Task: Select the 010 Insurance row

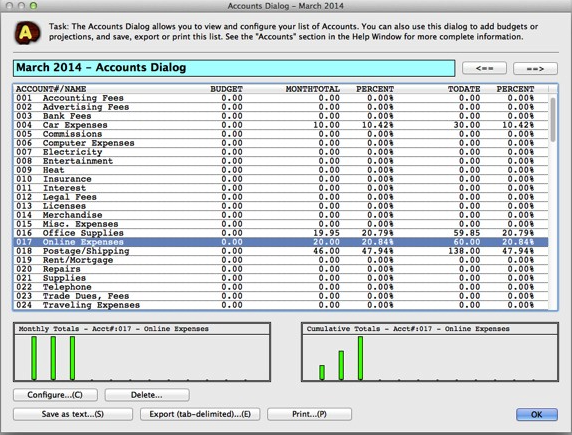Action: click(x=281, y=179)
